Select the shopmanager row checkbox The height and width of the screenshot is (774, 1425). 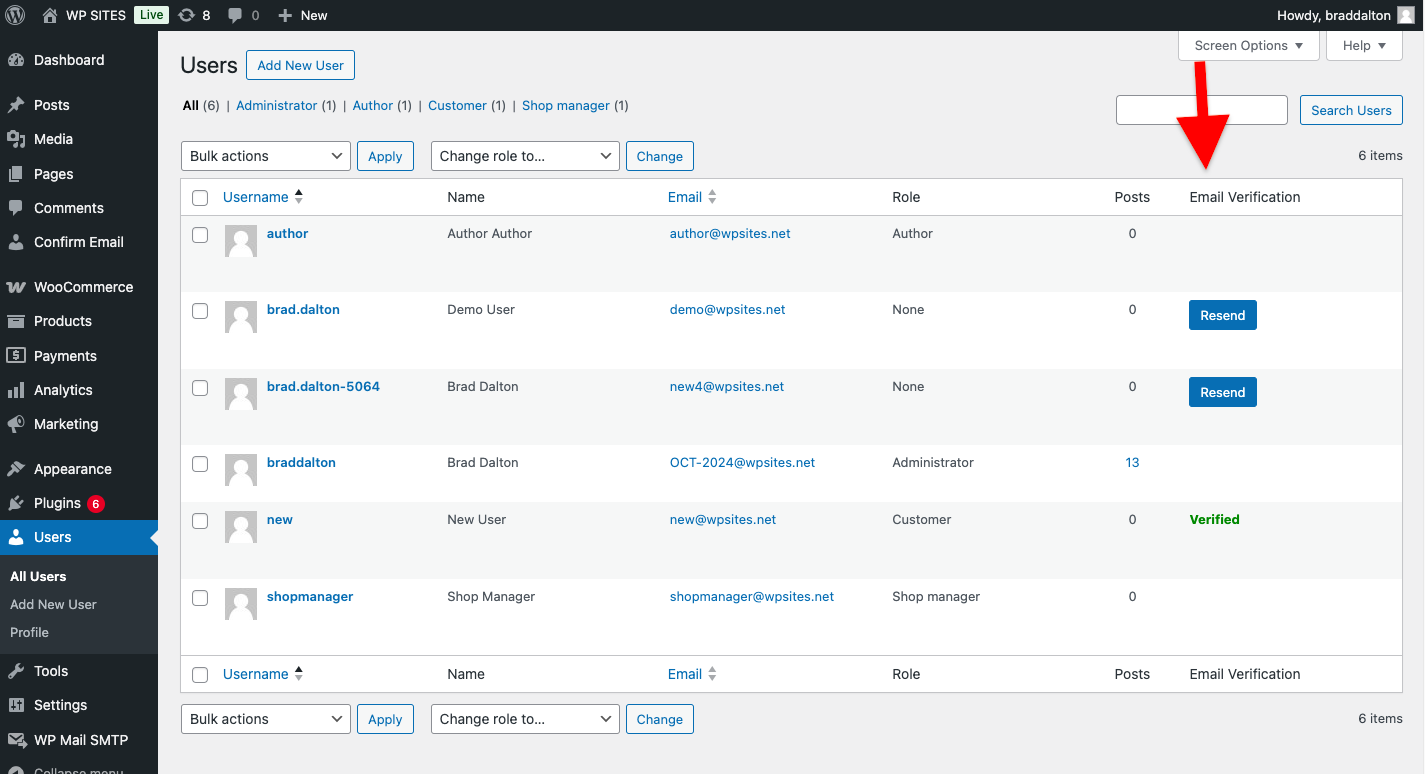point(200,598)
